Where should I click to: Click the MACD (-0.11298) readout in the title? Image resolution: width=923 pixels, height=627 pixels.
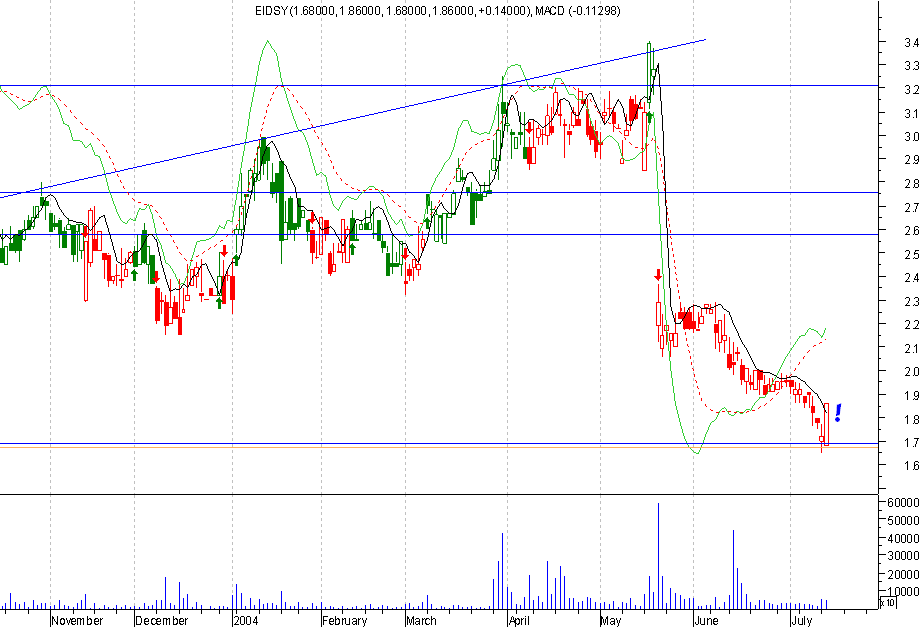577,10
